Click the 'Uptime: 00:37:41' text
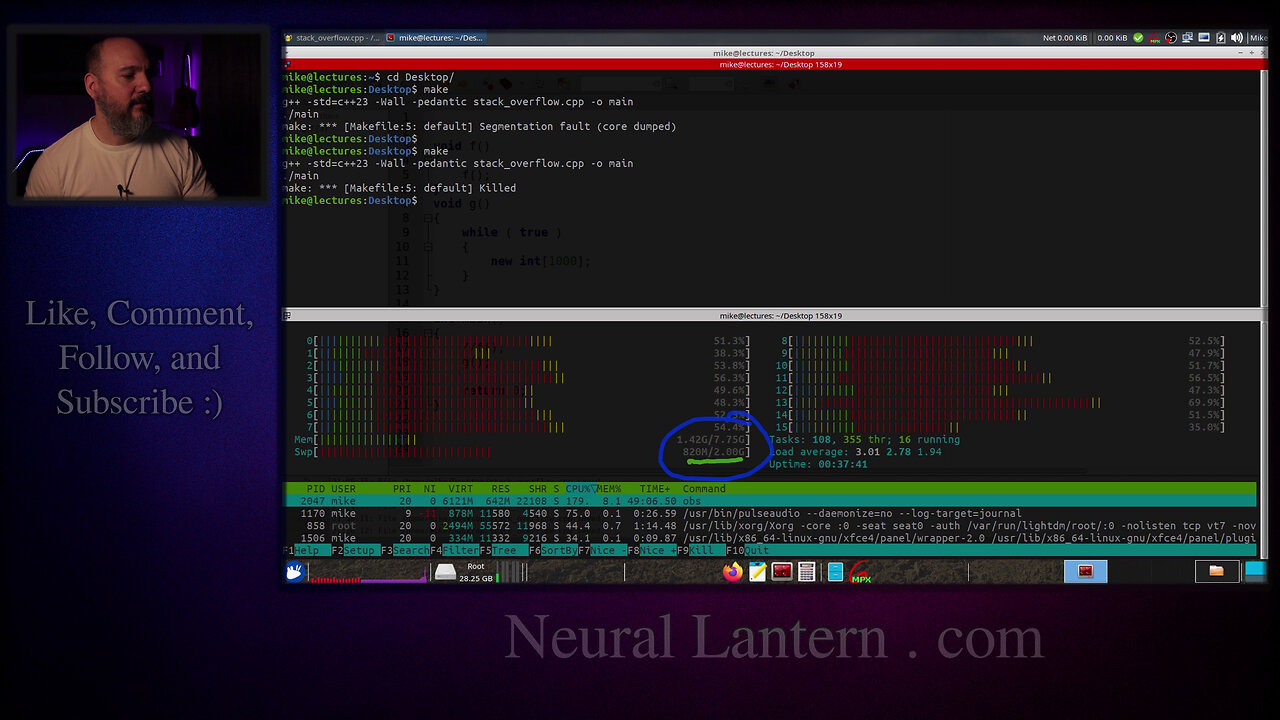Image resolution: width=1280 pixels, height=720 pixels. click(818, 464)
